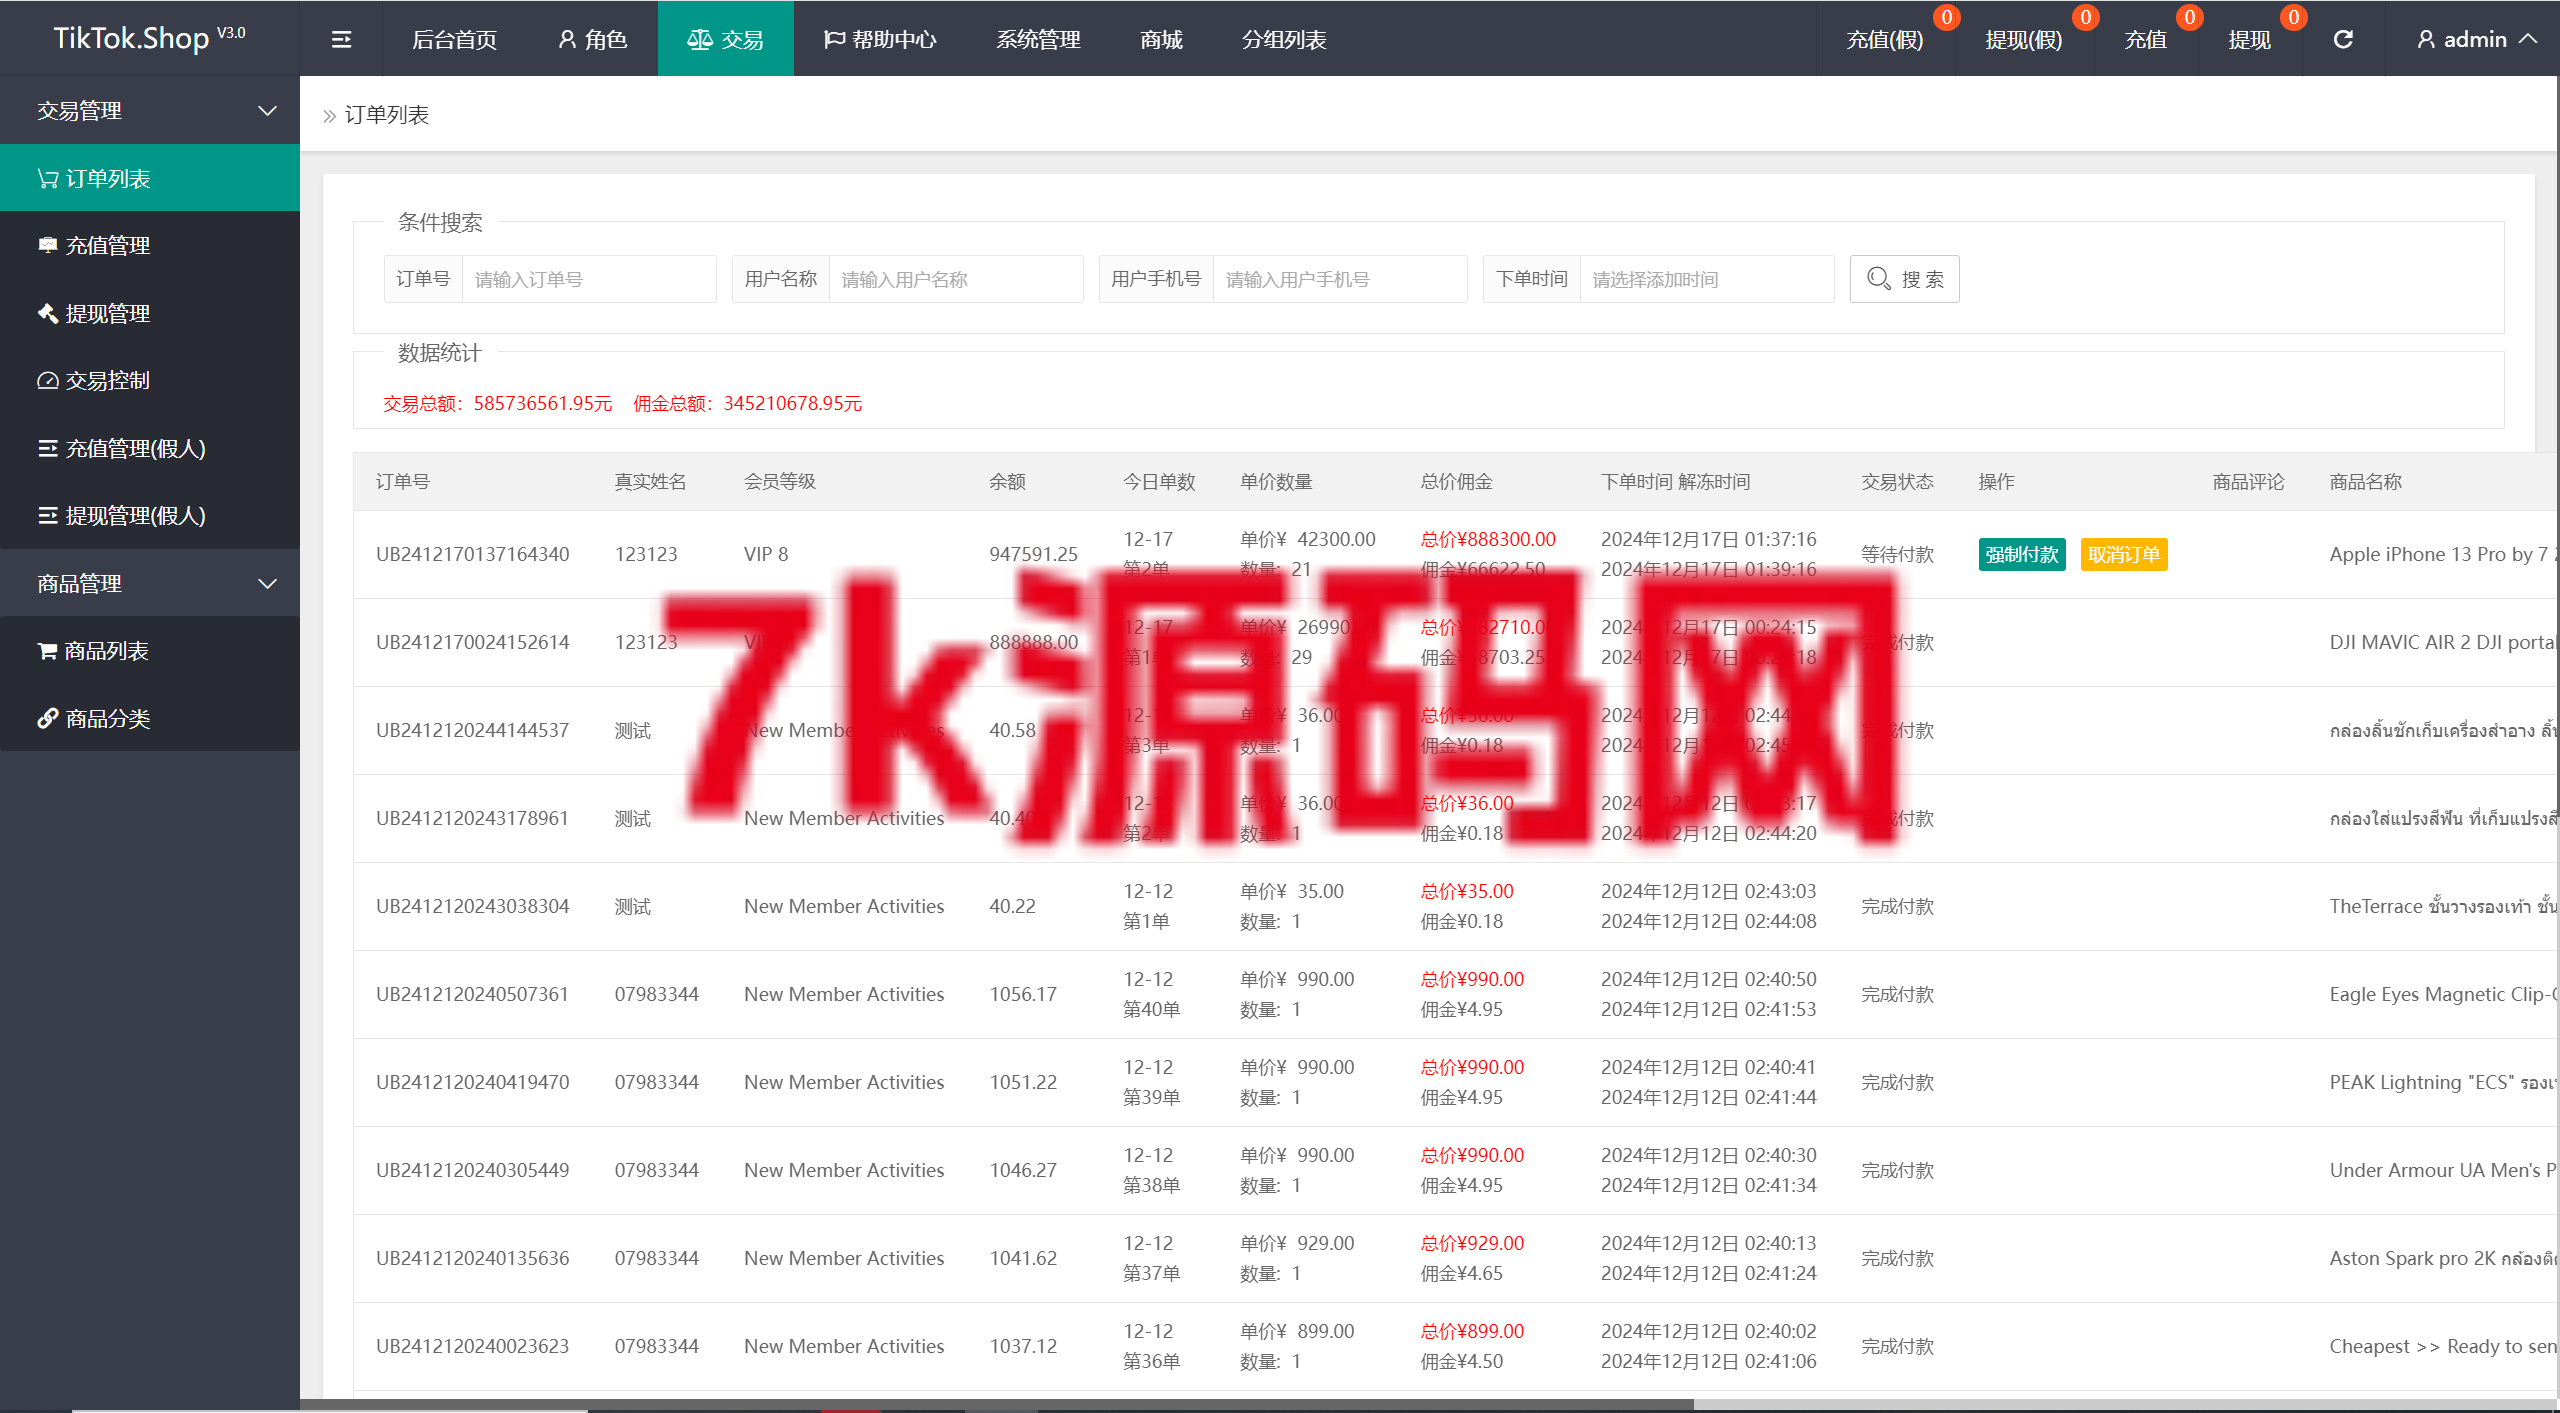Click 总价¥929.00 in the table

(1472, 1243)
